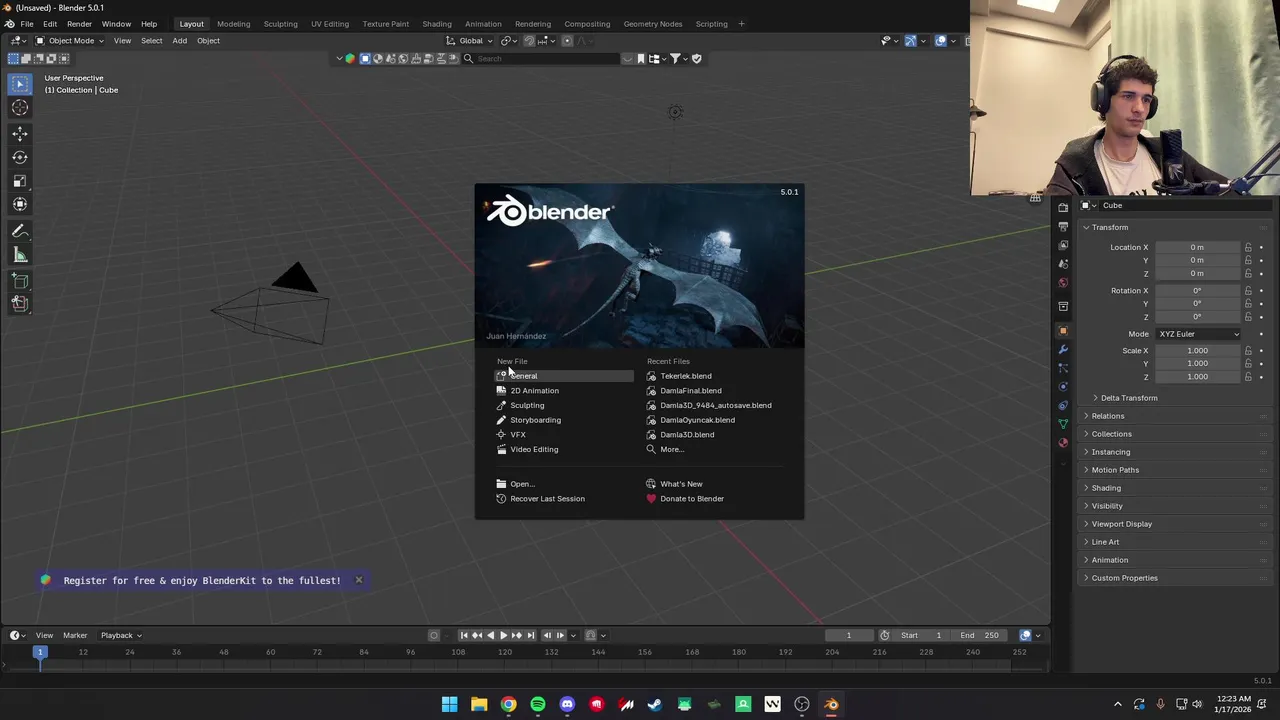This screenshot has height=720, width=1280.
Task: Collapse the Transform panel
Action: [1109, 227]
